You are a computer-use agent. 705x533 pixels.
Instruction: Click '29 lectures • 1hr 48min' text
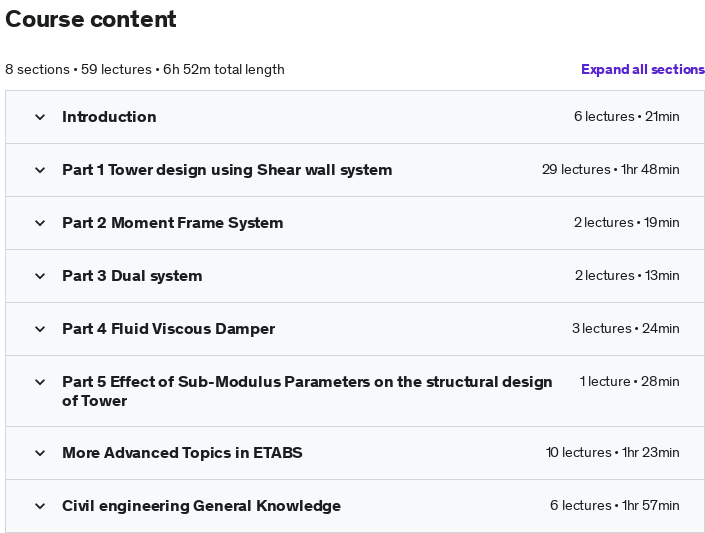(611, 170)
